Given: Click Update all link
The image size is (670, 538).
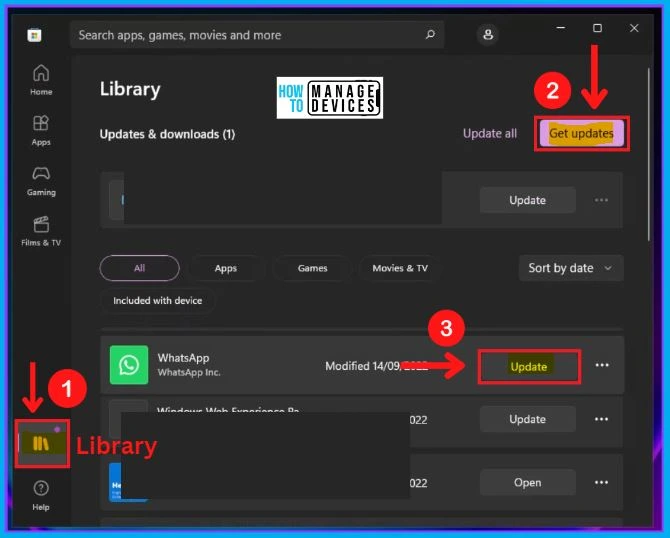Looking at the screenshot, I should point(490,133).
